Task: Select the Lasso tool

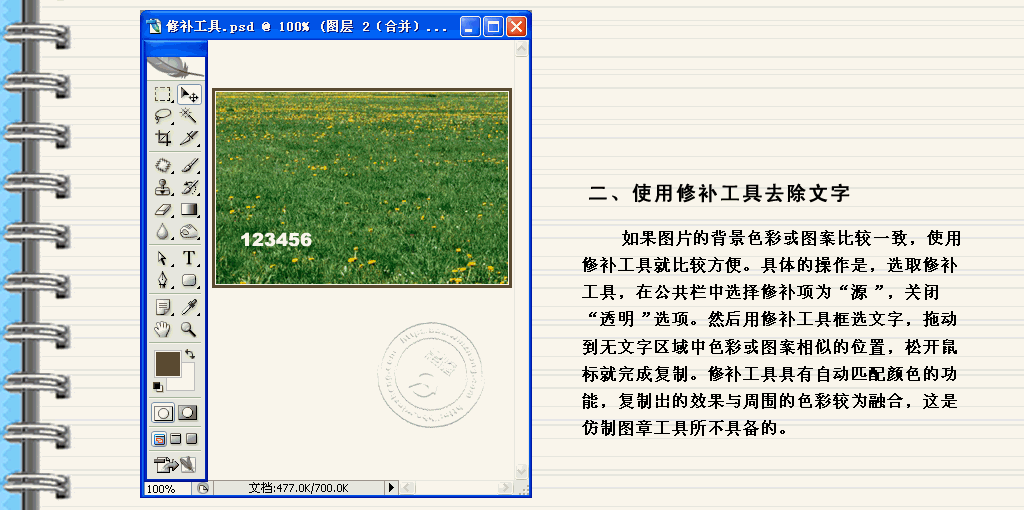Action: pos(162,116)
